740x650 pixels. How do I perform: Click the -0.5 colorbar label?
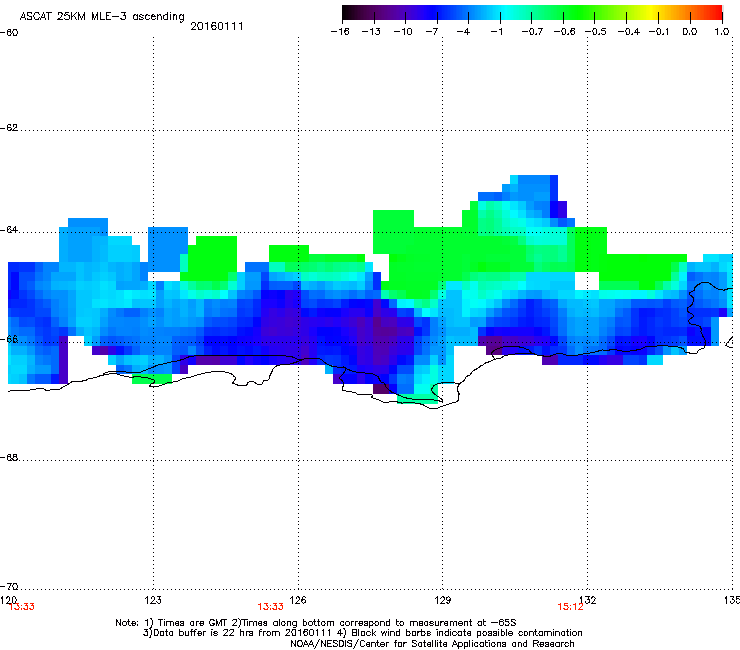[596, 32]
